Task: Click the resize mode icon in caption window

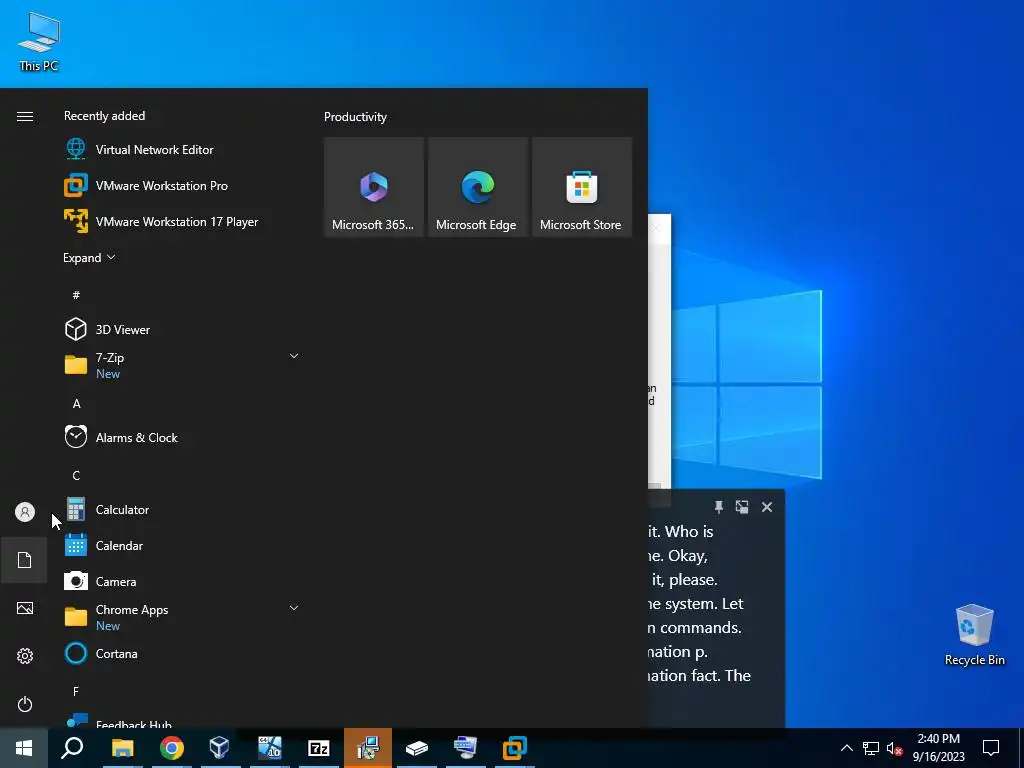Action: tap(742, 507)
